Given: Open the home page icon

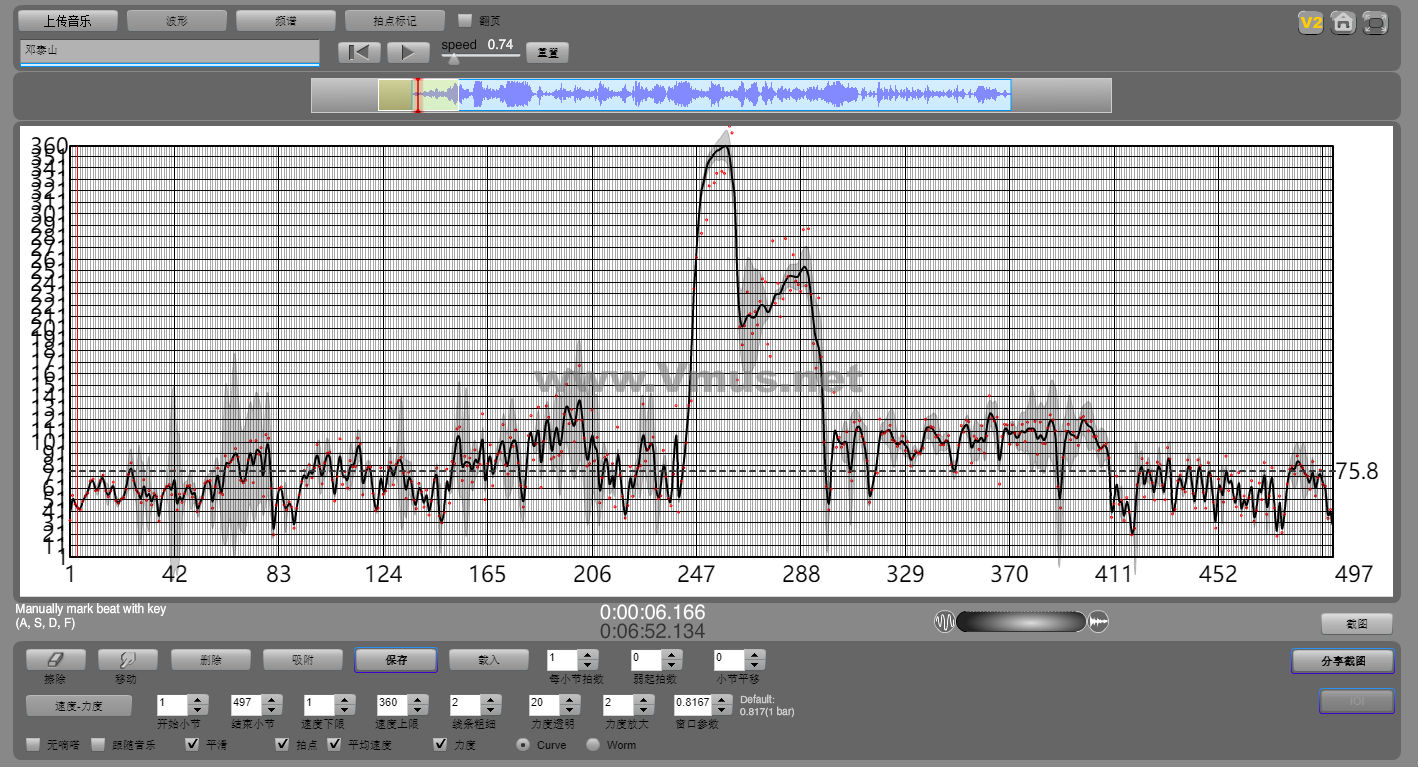Looking at the screenshot, I should coord(1343,22).
